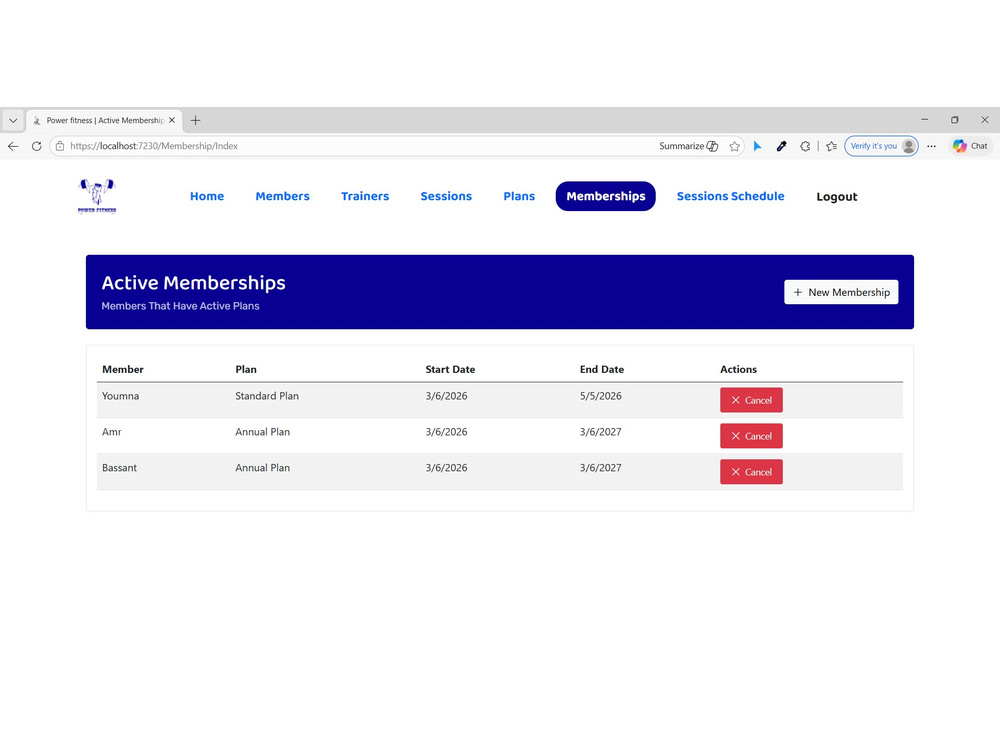Screen dimensions: 1000x750
Task: Click Logout link
Action: point(837,197)
